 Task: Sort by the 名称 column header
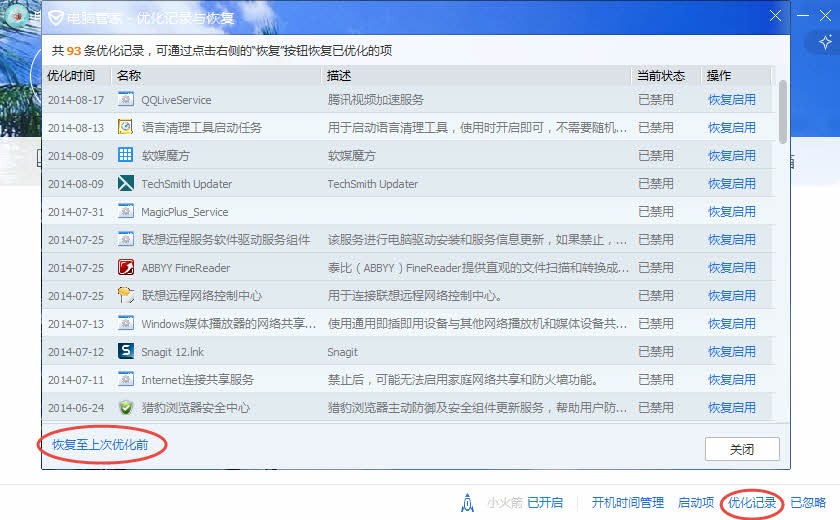click(x=129, y=76)
